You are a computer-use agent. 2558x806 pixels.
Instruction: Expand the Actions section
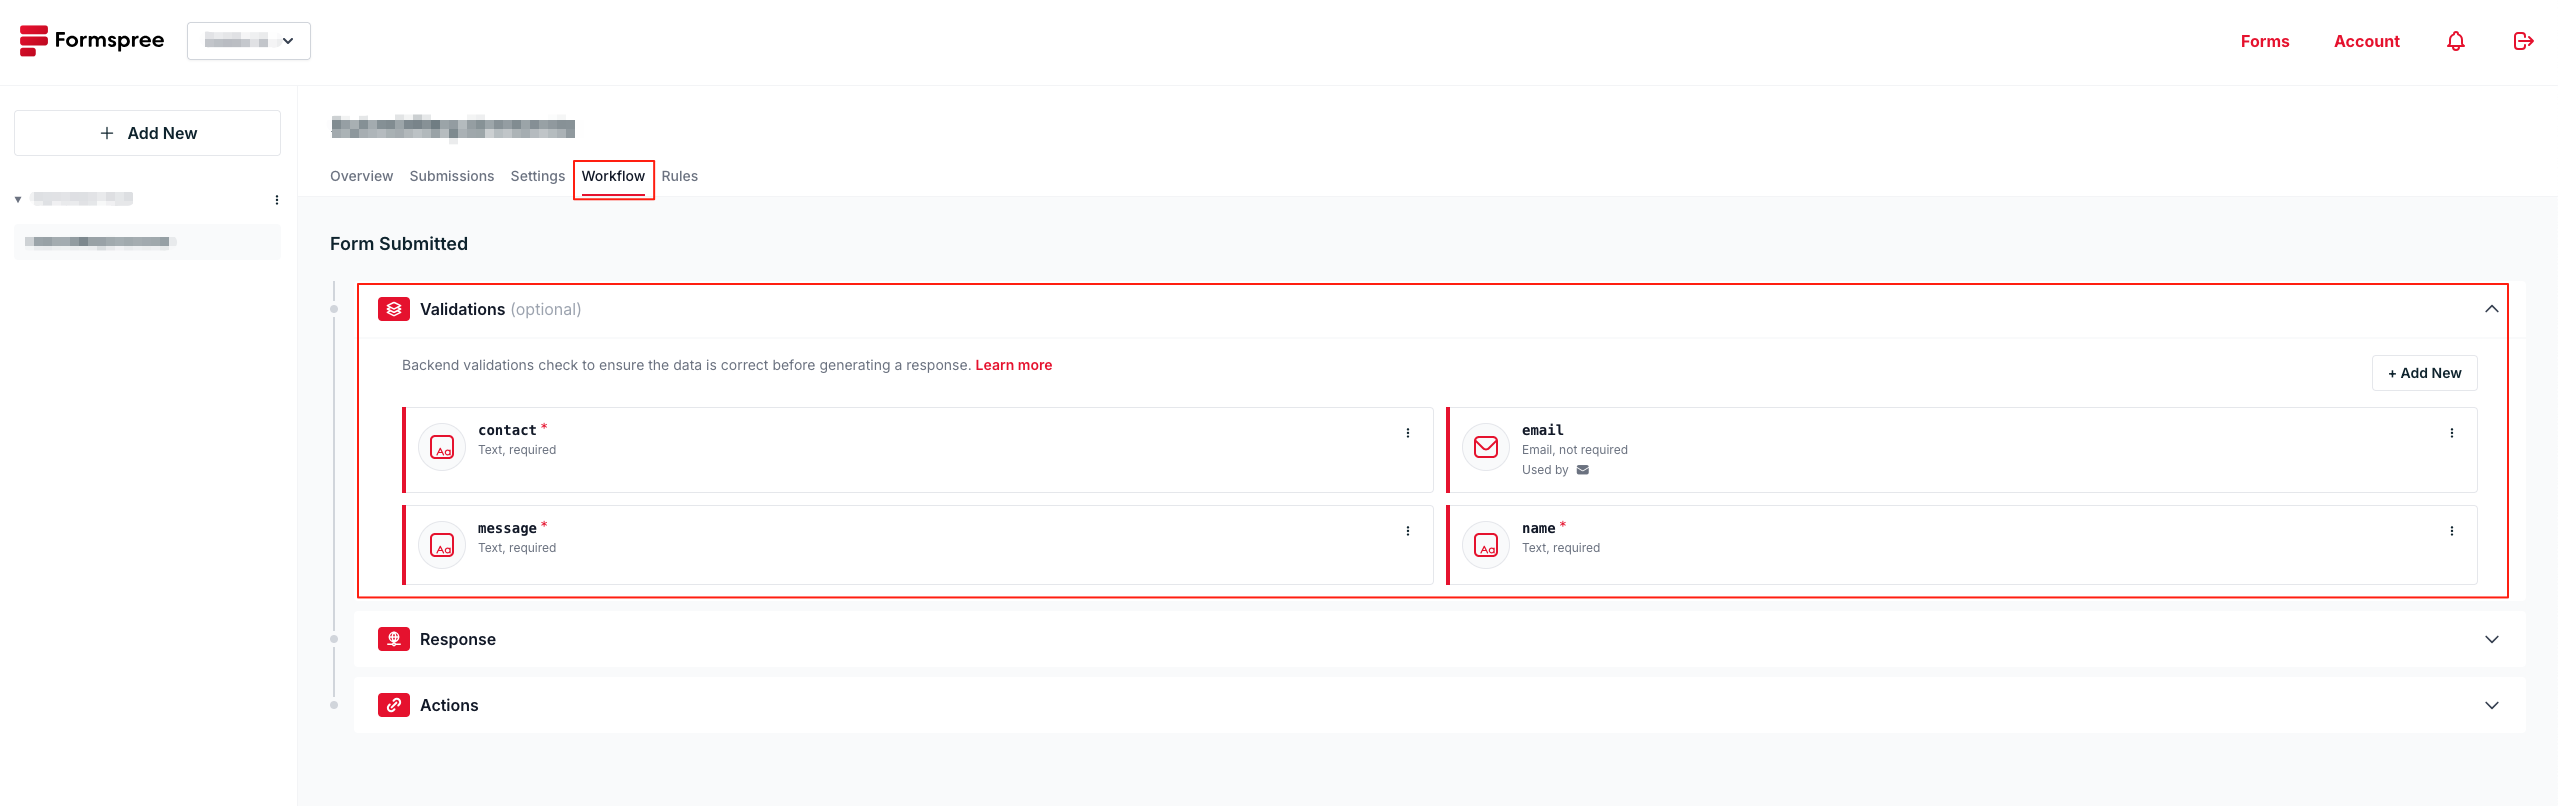2491,706
